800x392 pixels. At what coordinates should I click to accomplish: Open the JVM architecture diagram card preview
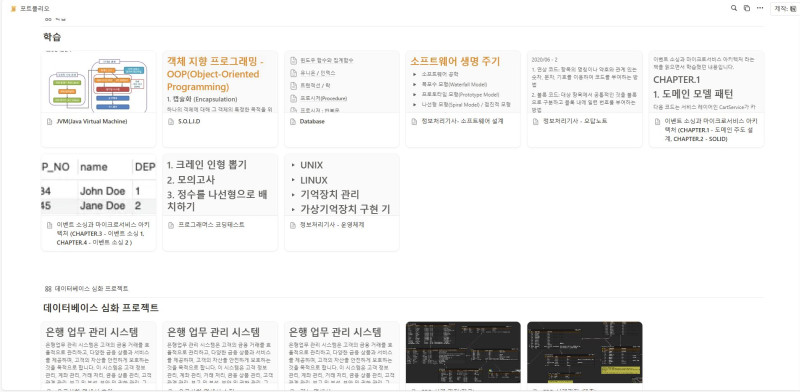point(98,82)
